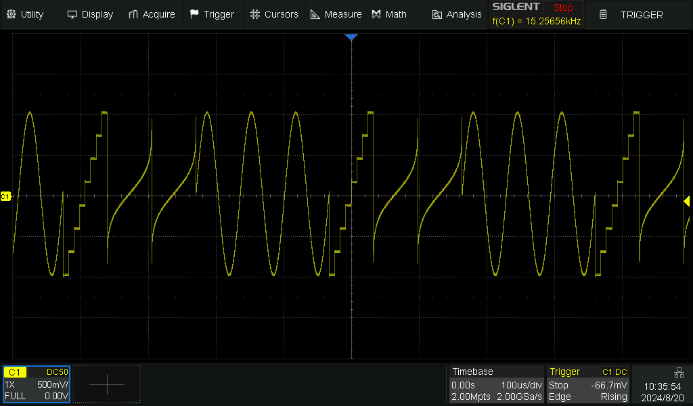Click the clock showing 10:35:54
Image resolution: width=693 pixels, height=406 pixels.
pos(664,384)
